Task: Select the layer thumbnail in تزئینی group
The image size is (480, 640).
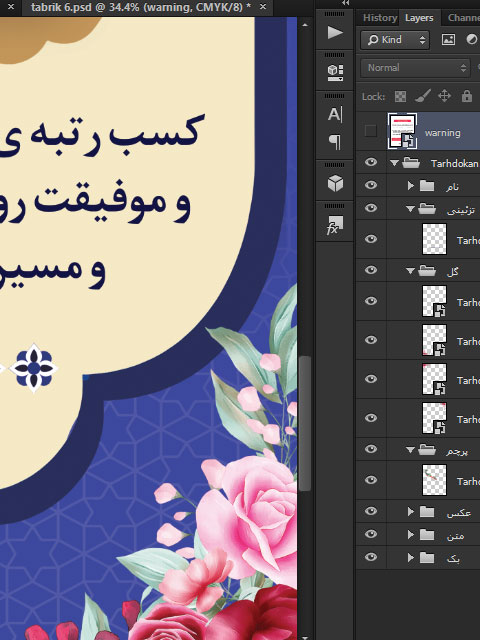Action: pyautogui.click(x=434, y=239)
